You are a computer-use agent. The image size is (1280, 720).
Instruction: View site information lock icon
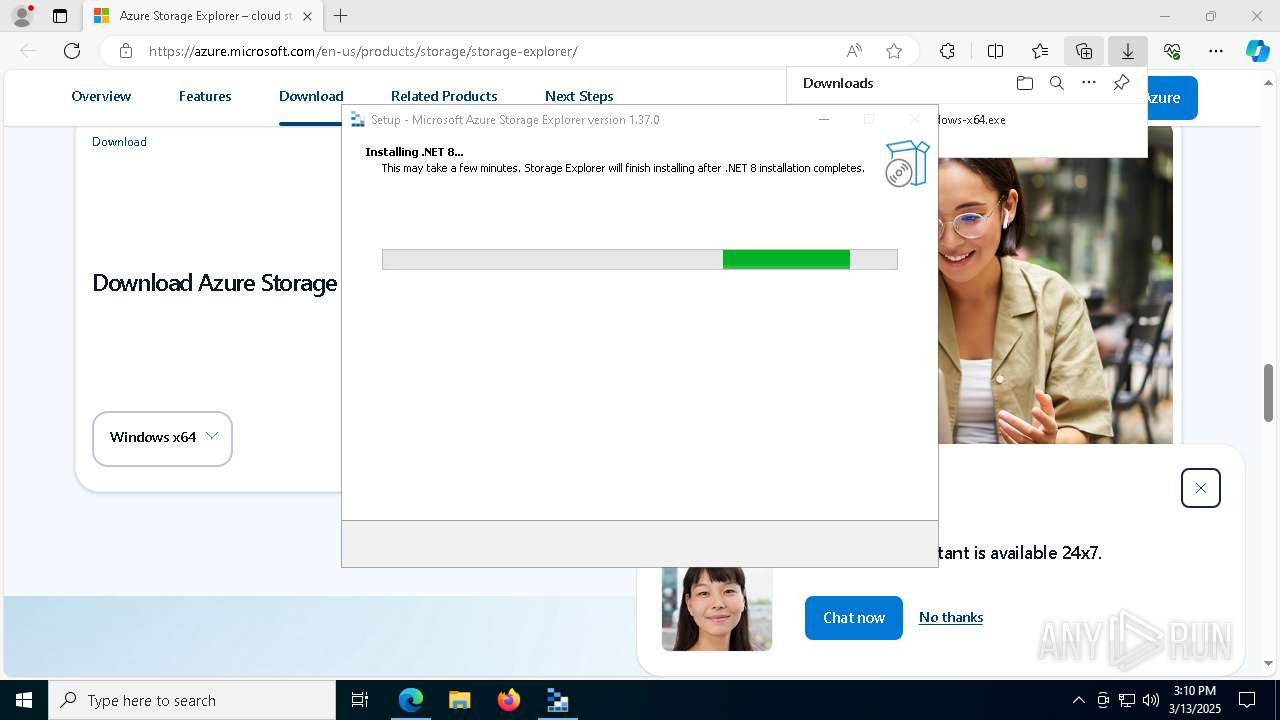(125, 51)
